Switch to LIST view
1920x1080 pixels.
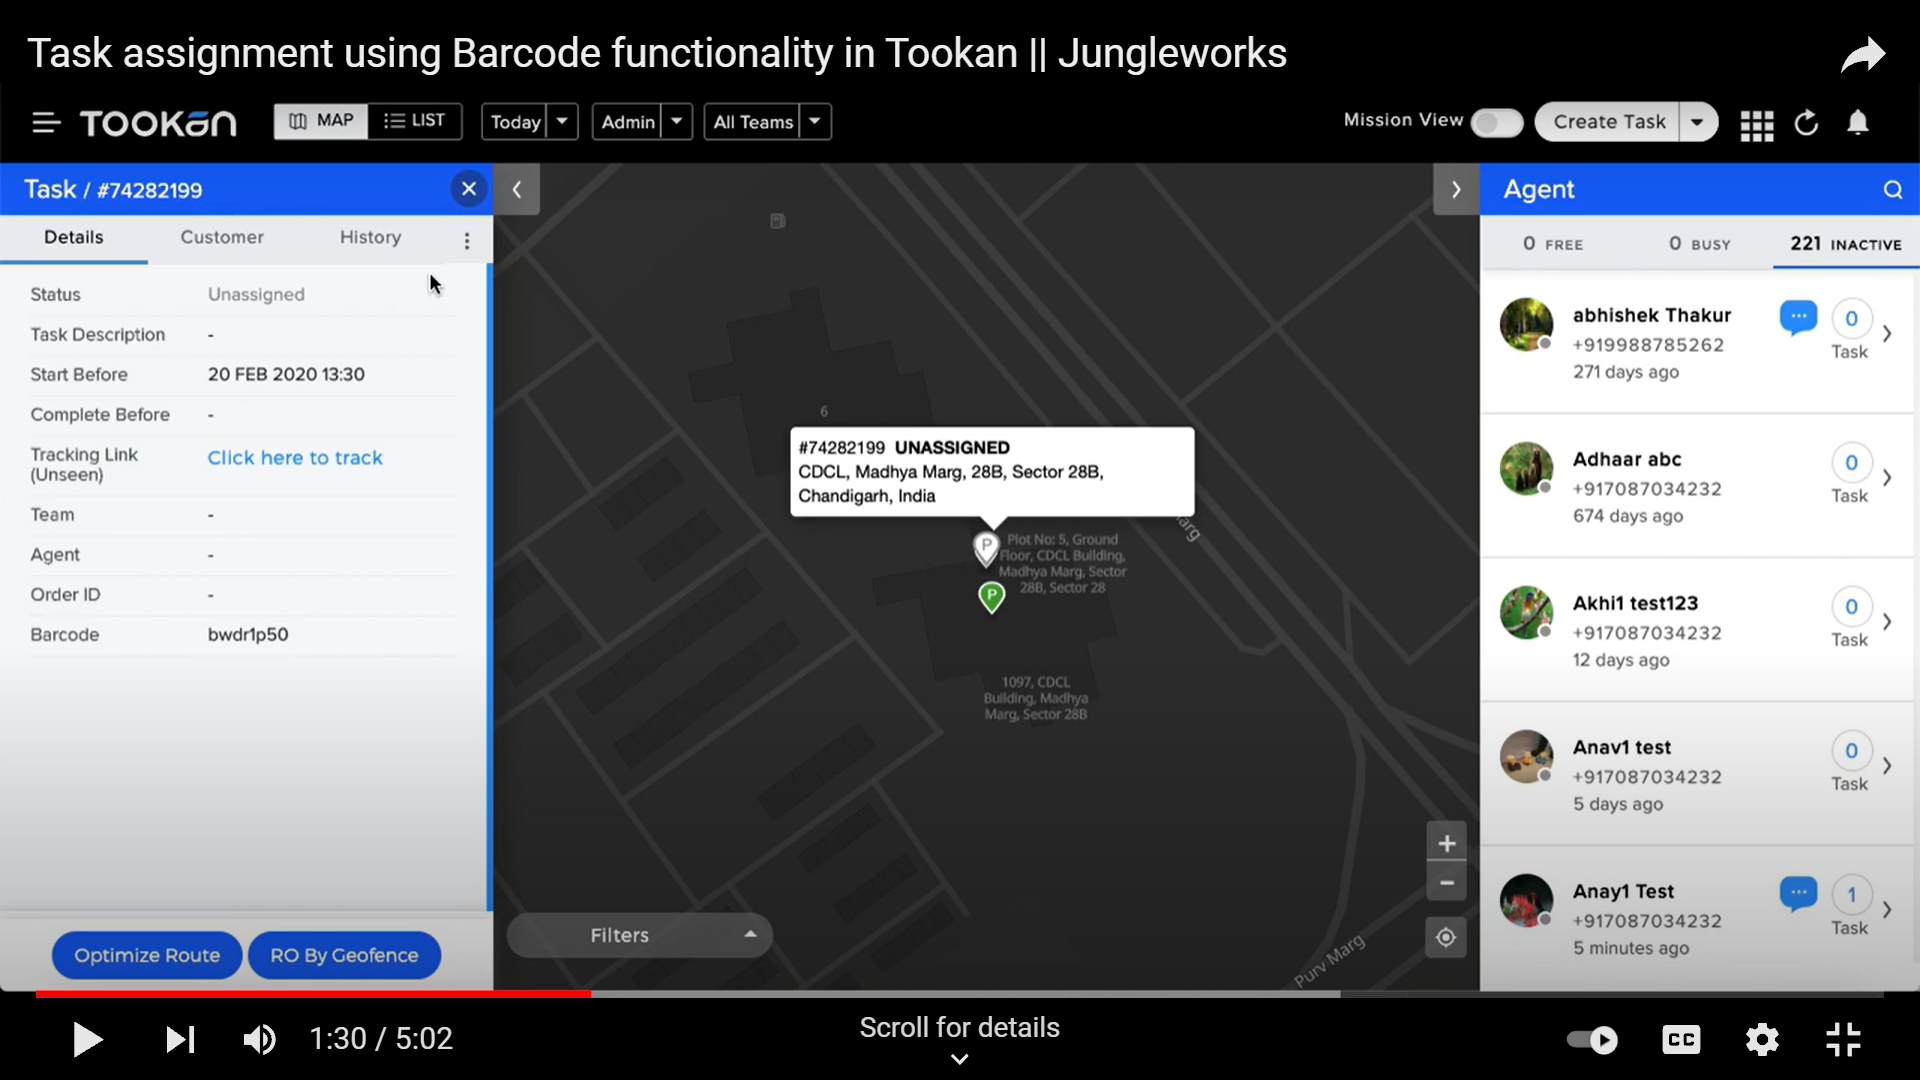click(416, 121)
